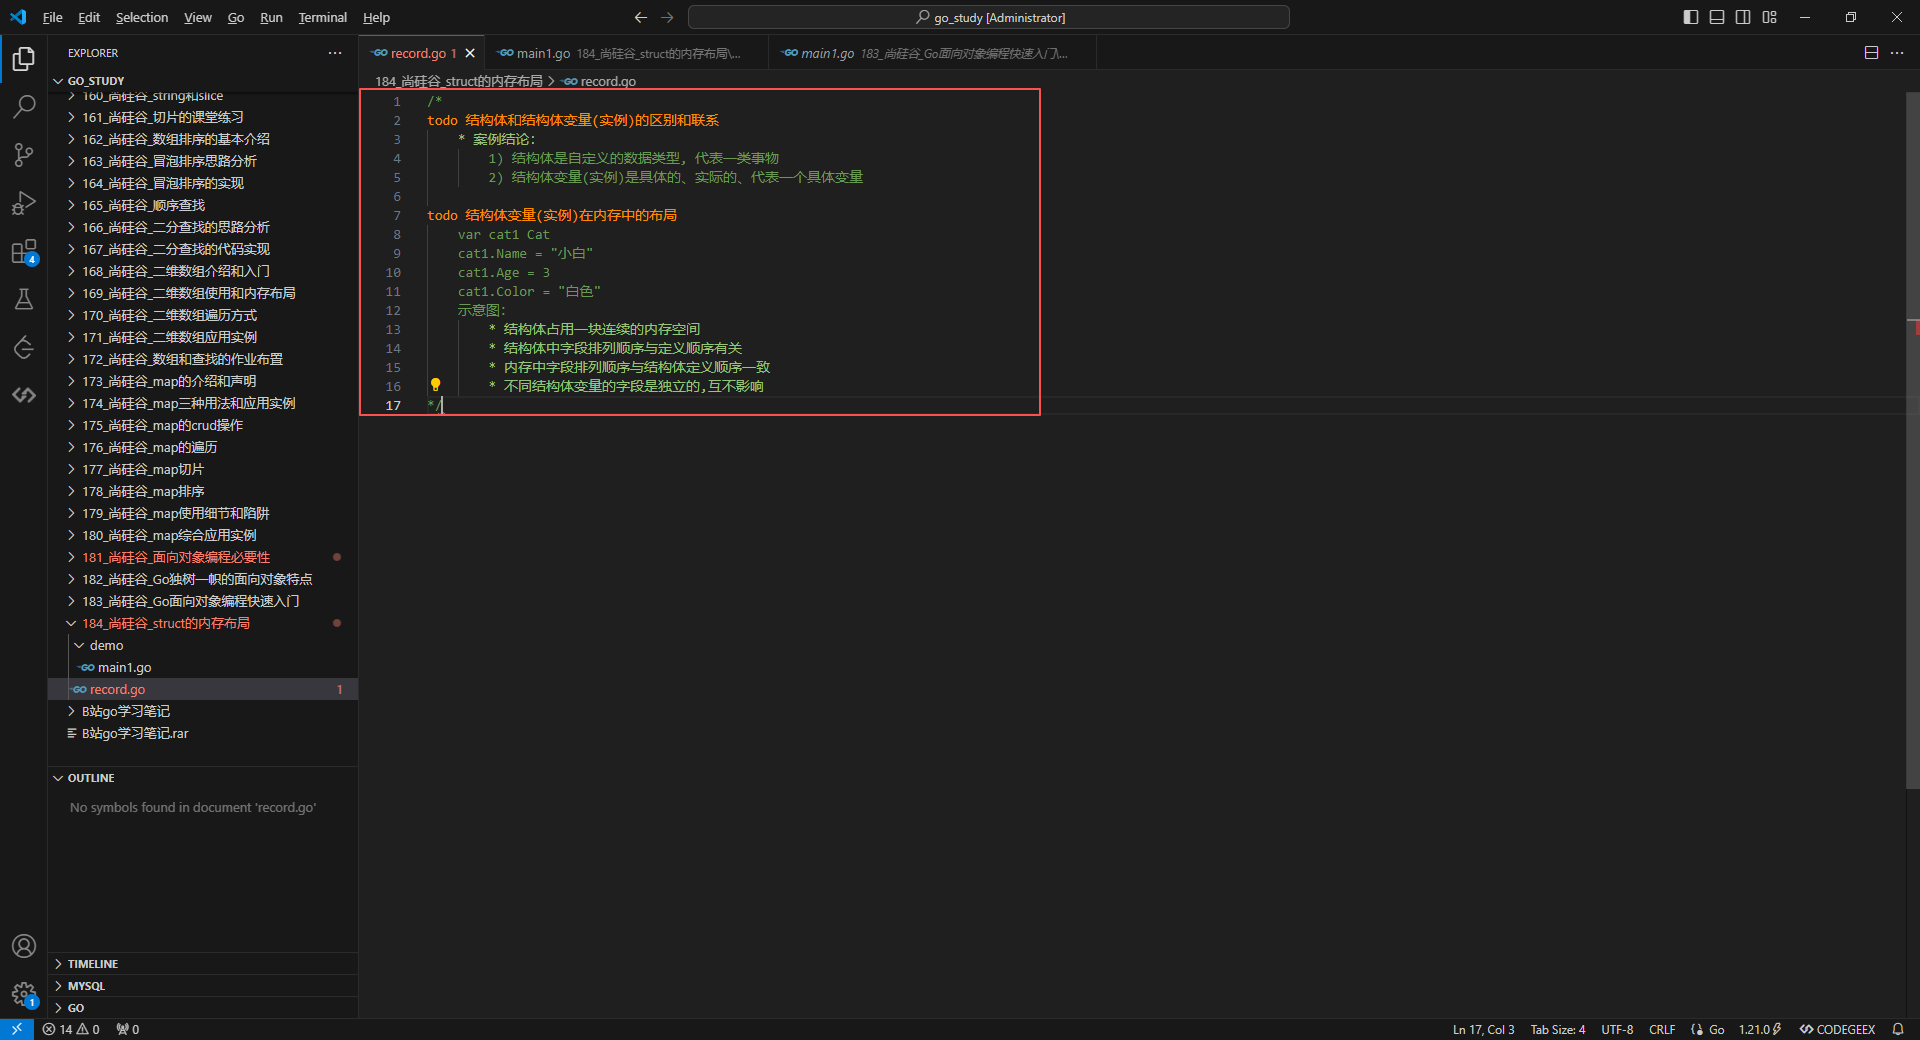This screenshot has width=1920, height=1040.
Task: Expand the B站go学习笔记 folder
Action: pyautogui.click(x=203, y=711)
